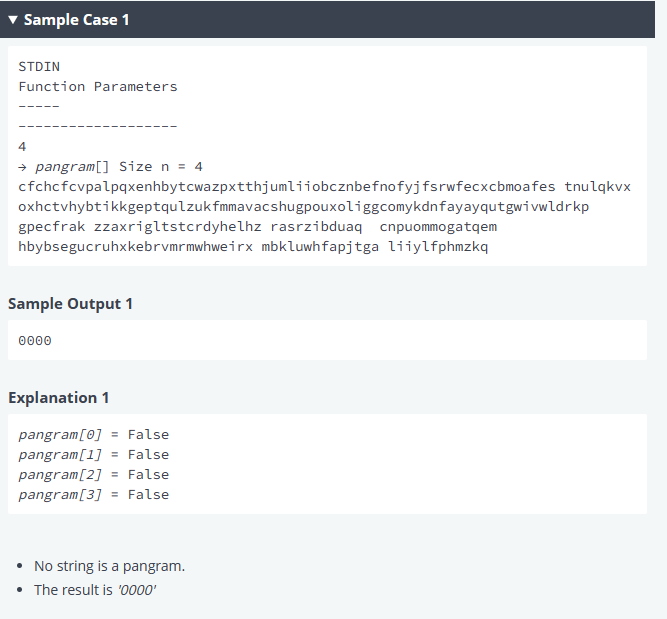This screenshot has width=667, height=619.
Task: Click the word tnulqkvx in the input
Action: tap(597, 187)
